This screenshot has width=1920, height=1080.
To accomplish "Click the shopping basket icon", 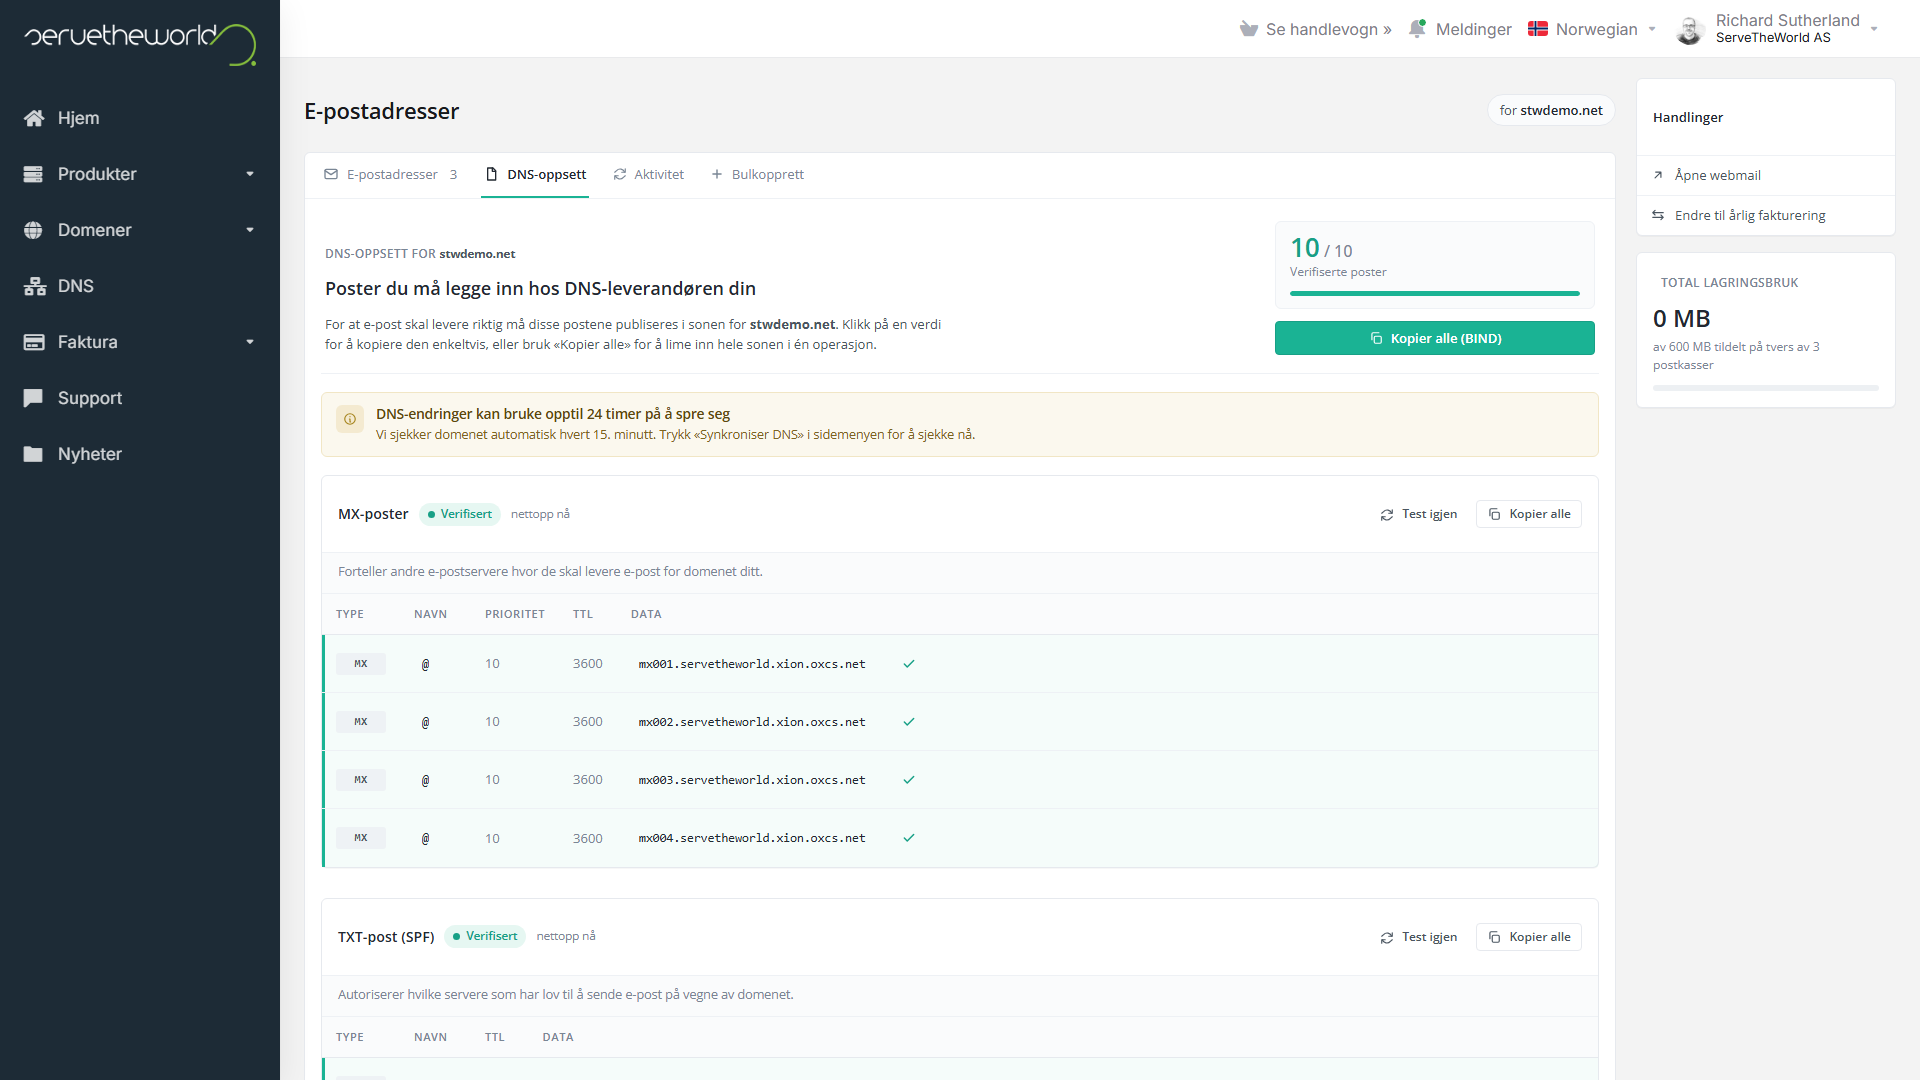I will (1248, 29).
